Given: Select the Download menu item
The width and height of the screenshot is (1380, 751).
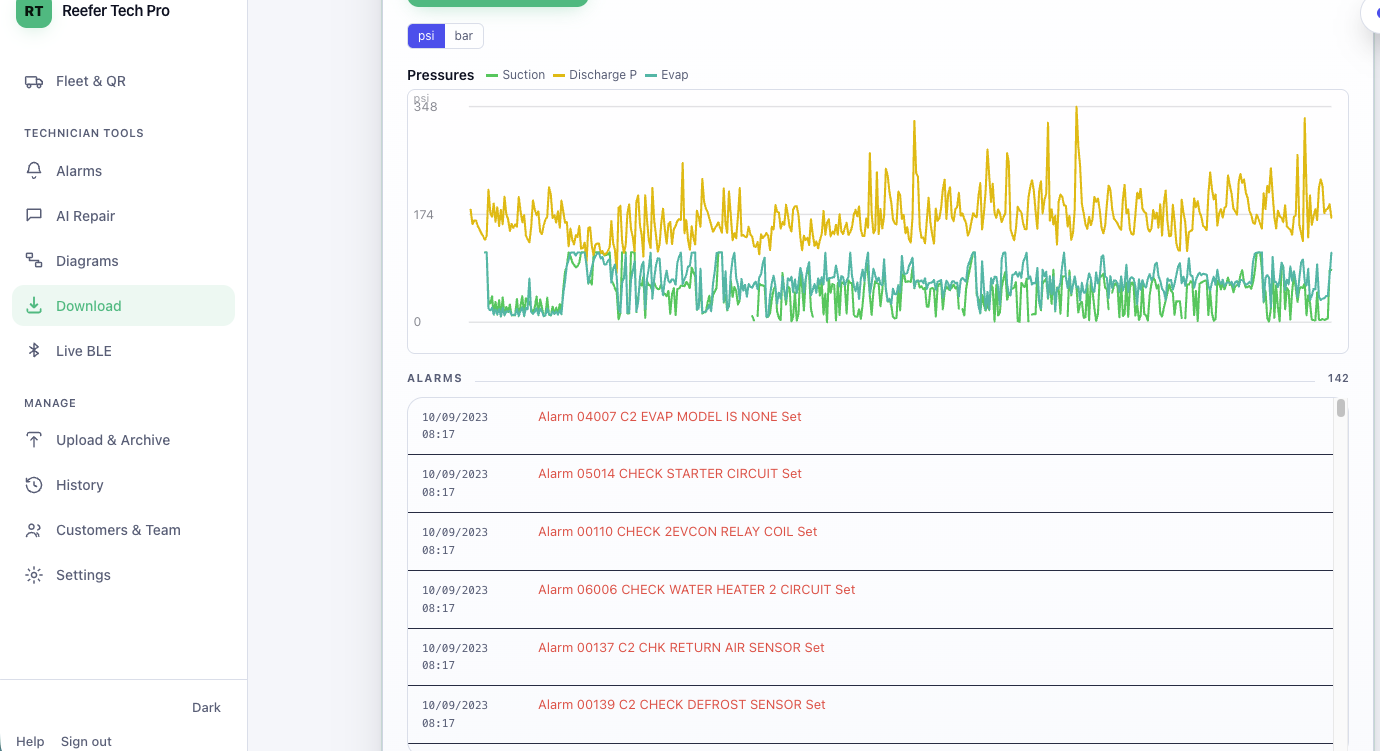Looking at the screenshot, I should click(x=124, y=306).
